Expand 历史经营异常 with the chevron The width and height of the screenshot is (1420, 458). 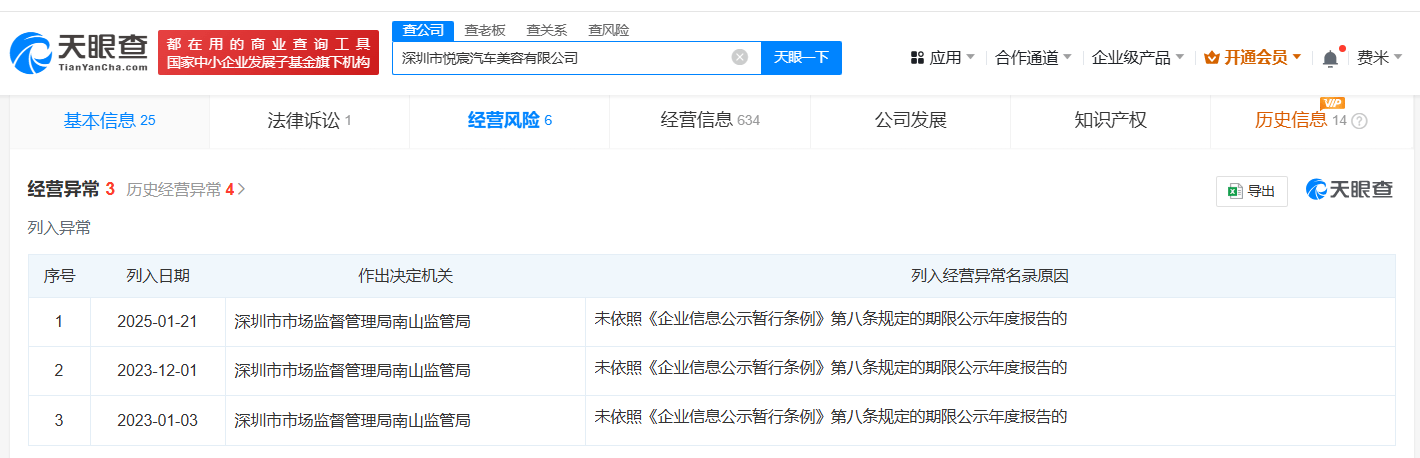[241, 189]
